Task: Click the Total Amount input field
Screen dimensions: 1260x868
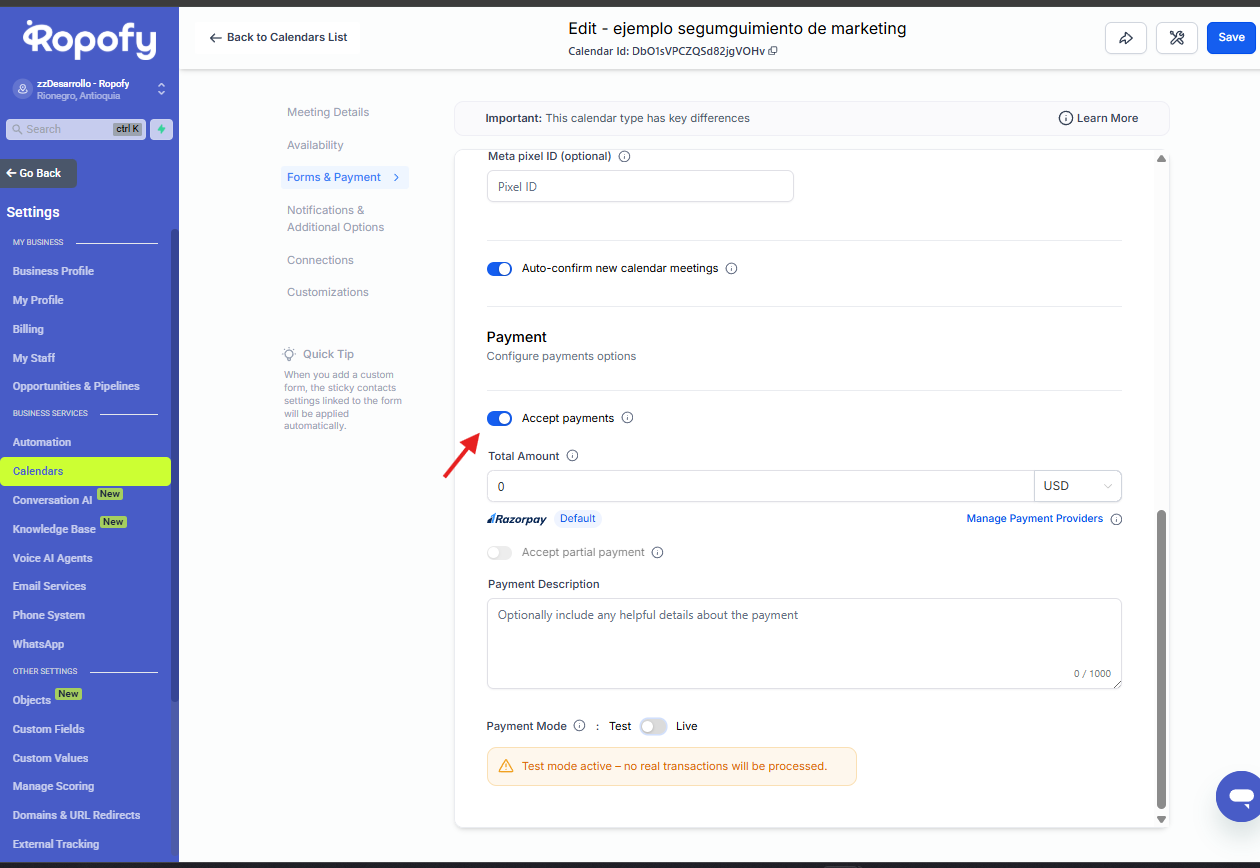Action: (760, 486)
